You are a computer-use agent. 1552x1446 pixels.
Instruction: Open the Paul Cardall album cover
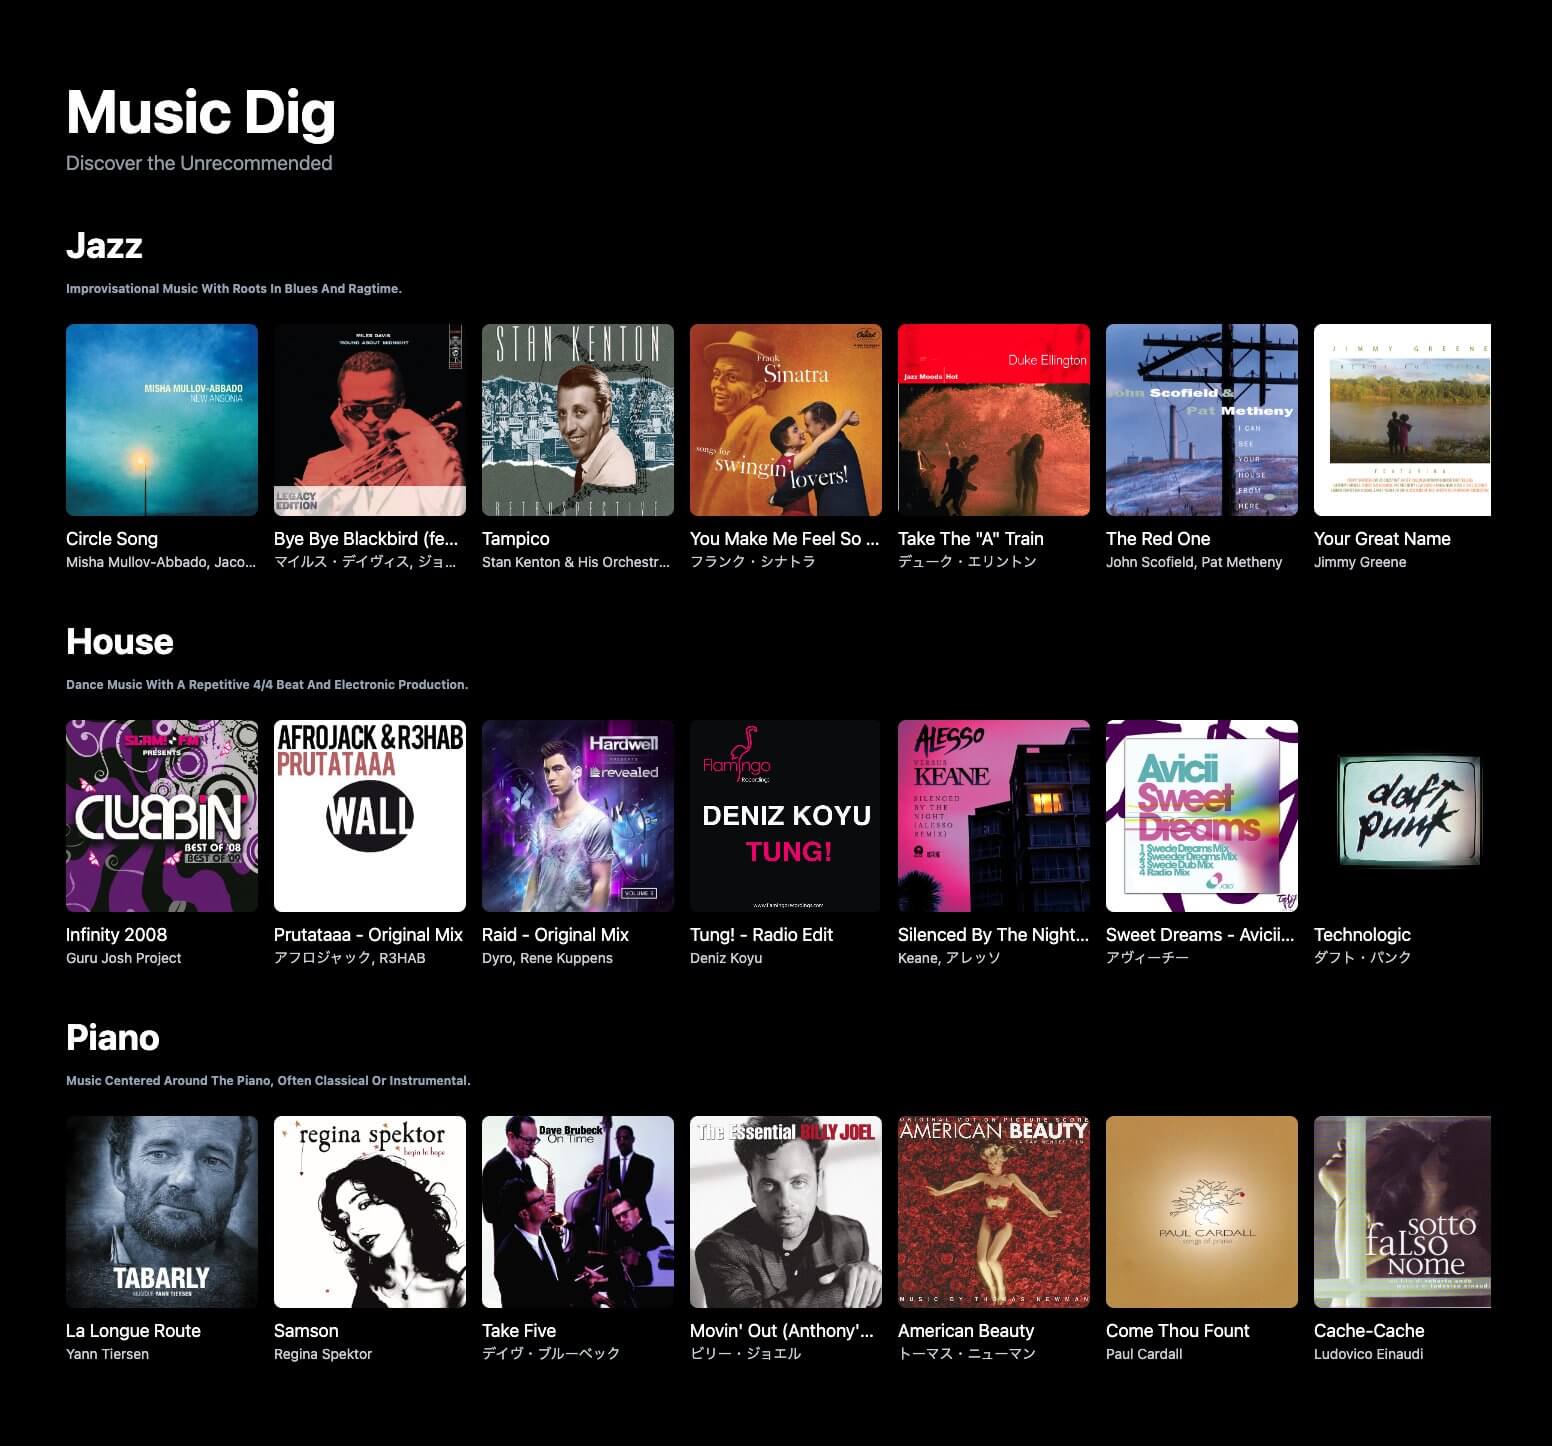pyautogui.click(x=1202, y=1212)
